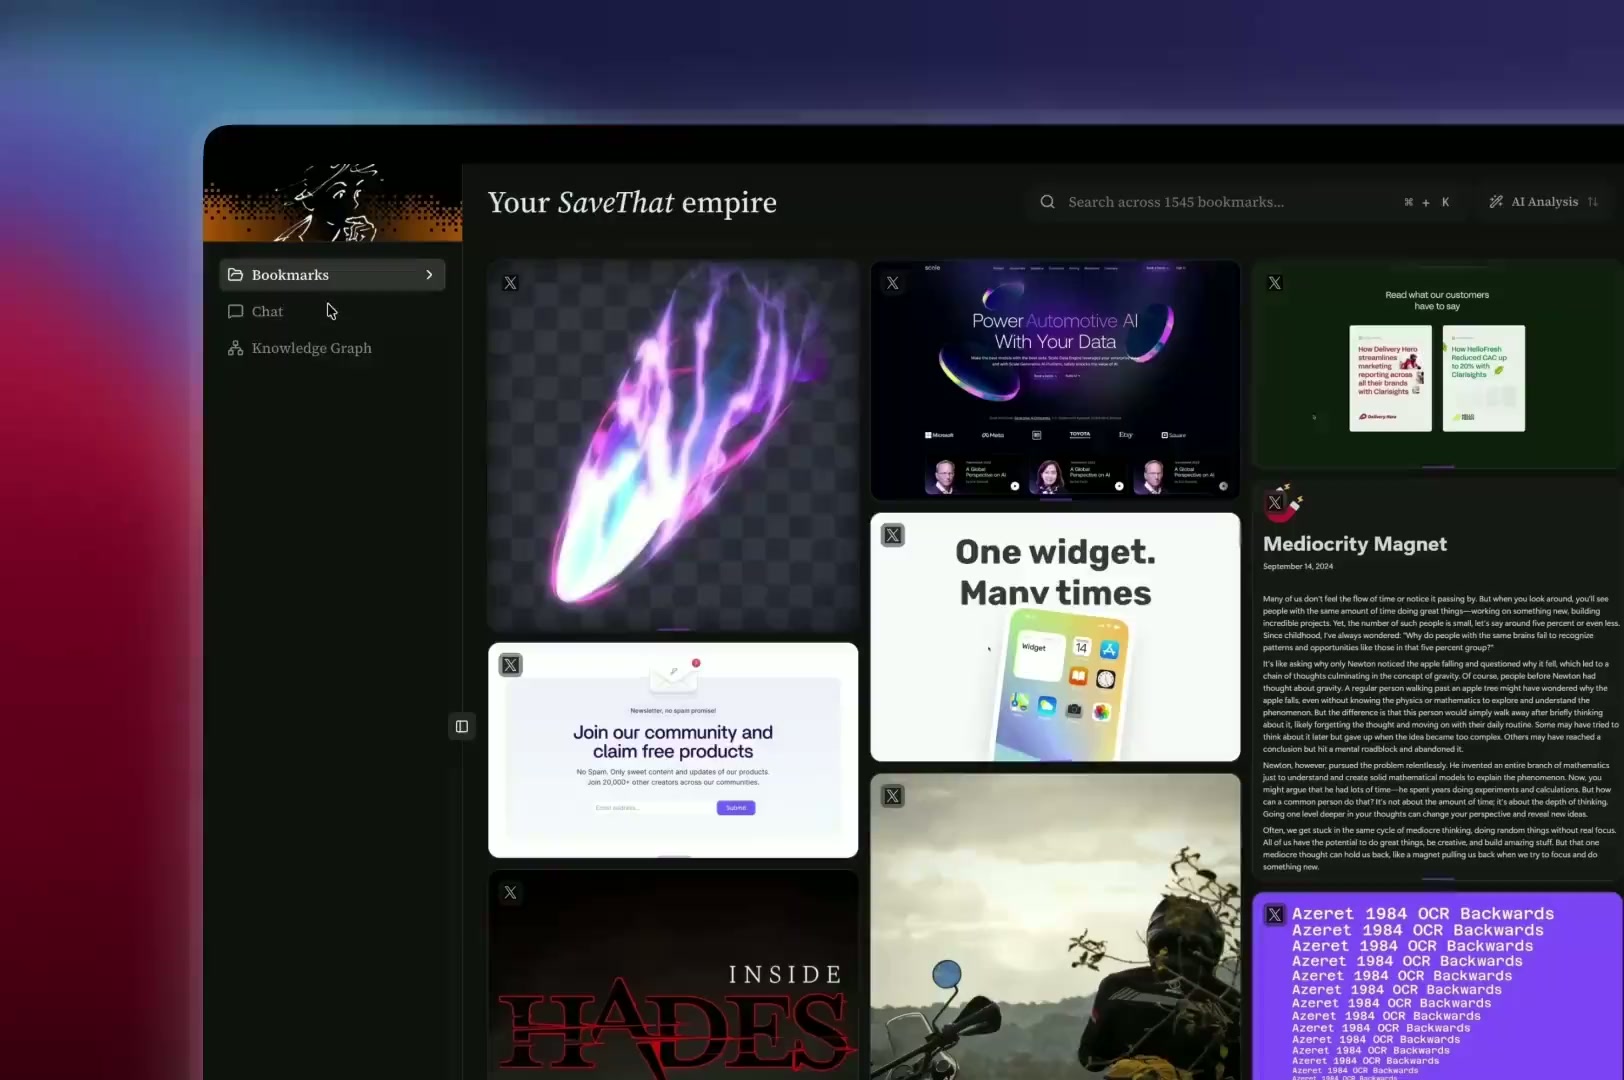Open the Join our community bookmark card
Viewport: 1624px width, 1080px height.
pyautogui.click(x=673, y=750)
